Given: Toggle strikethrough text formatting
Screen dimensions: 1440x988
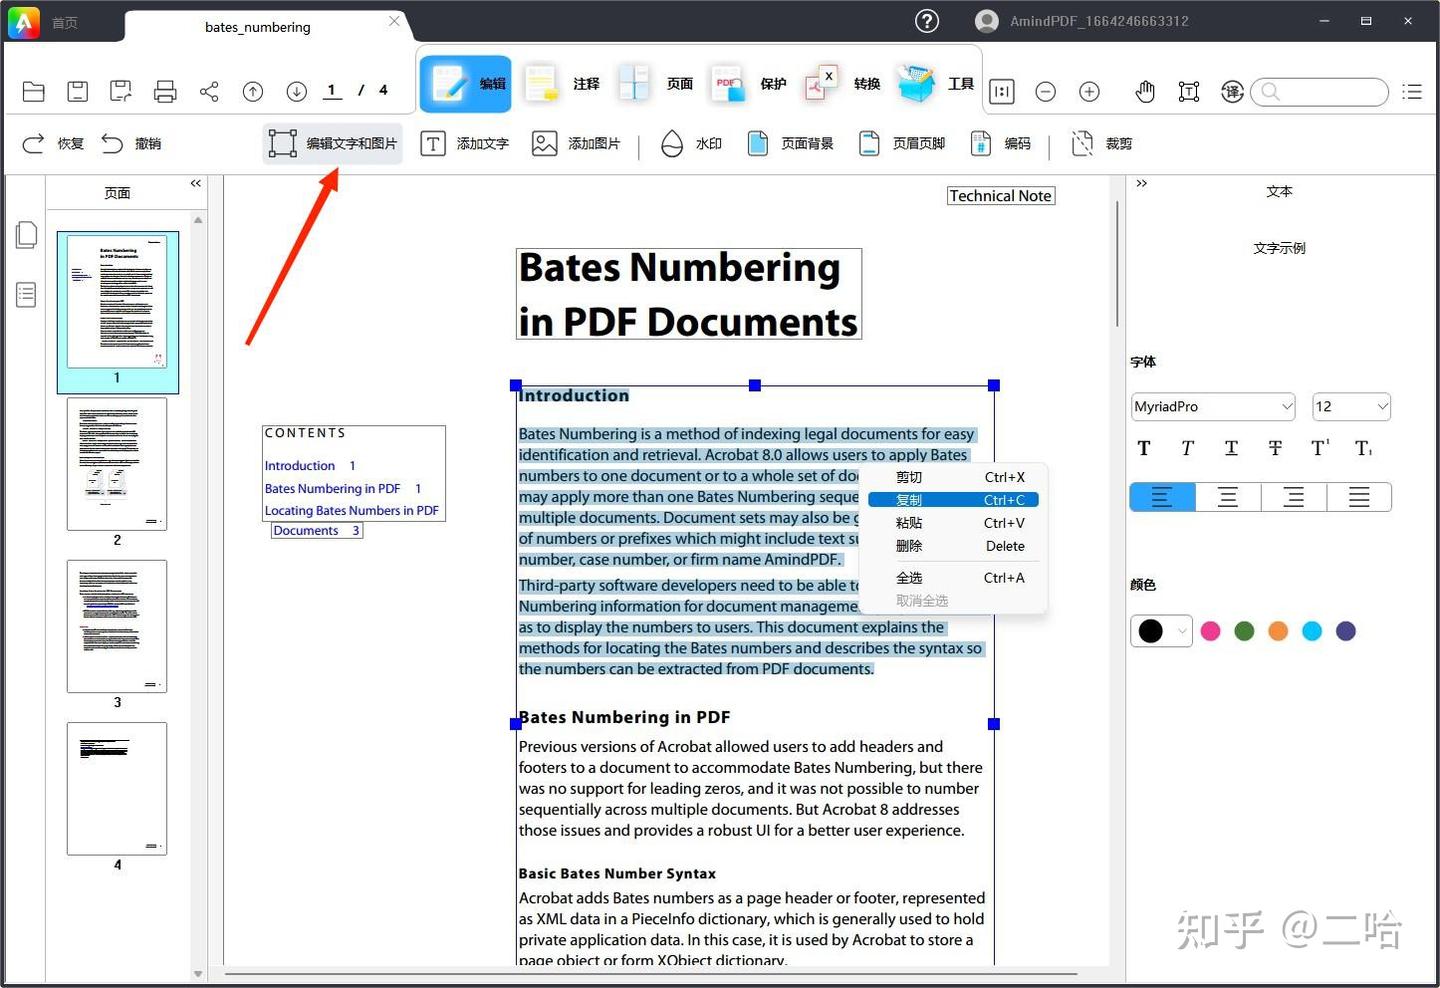Looking at the screenshot, I should [x=1275, y=448].
